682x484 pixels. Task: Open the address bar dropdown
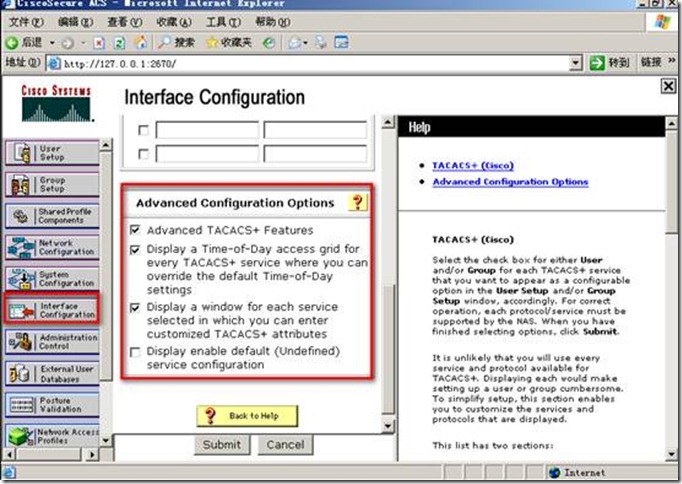pos(575,63)
